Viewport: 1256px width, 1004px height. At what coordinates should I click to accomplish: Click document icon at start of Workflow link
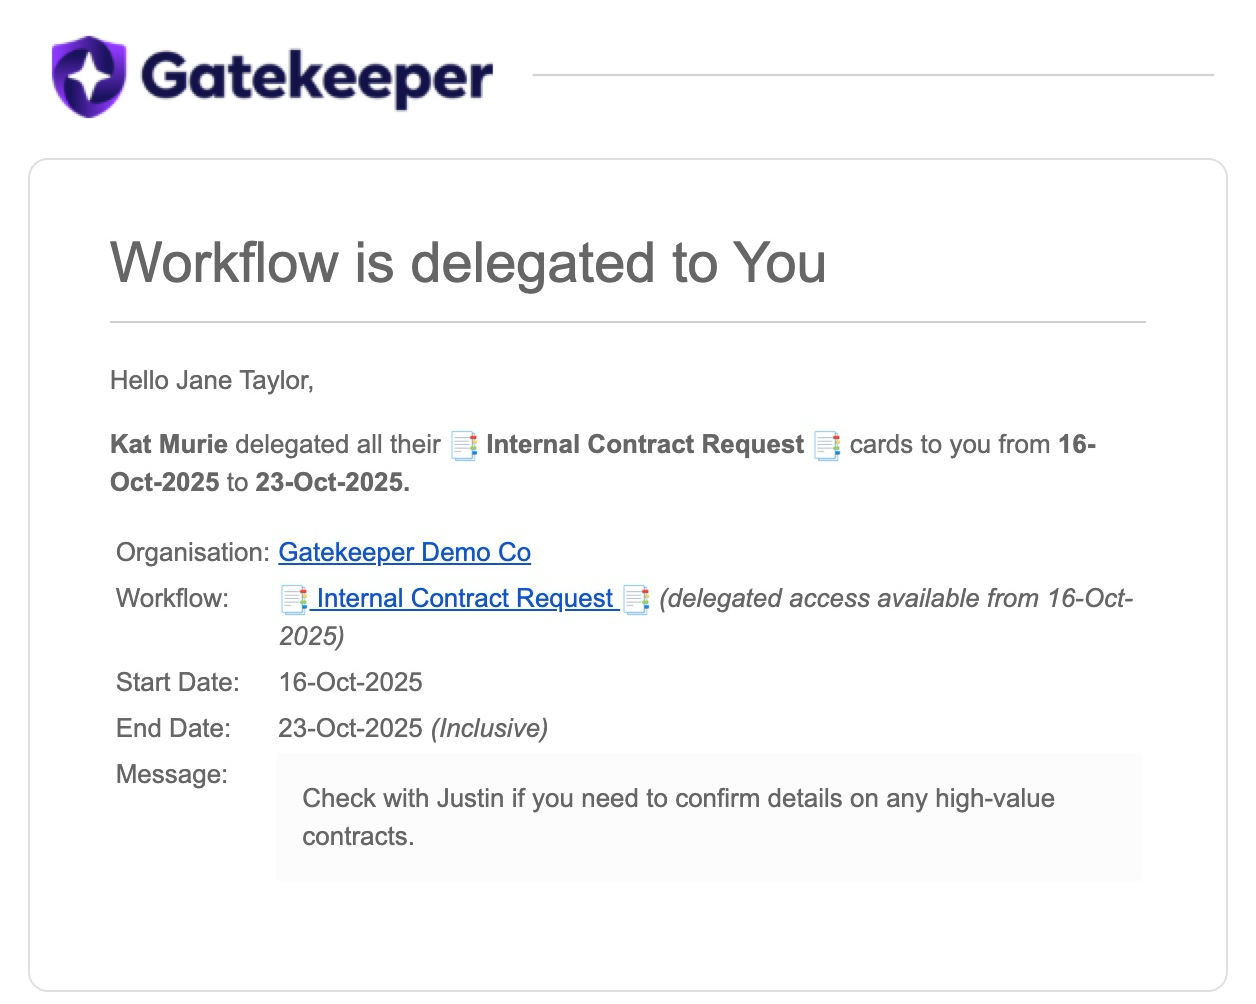(x=293, y=599)
